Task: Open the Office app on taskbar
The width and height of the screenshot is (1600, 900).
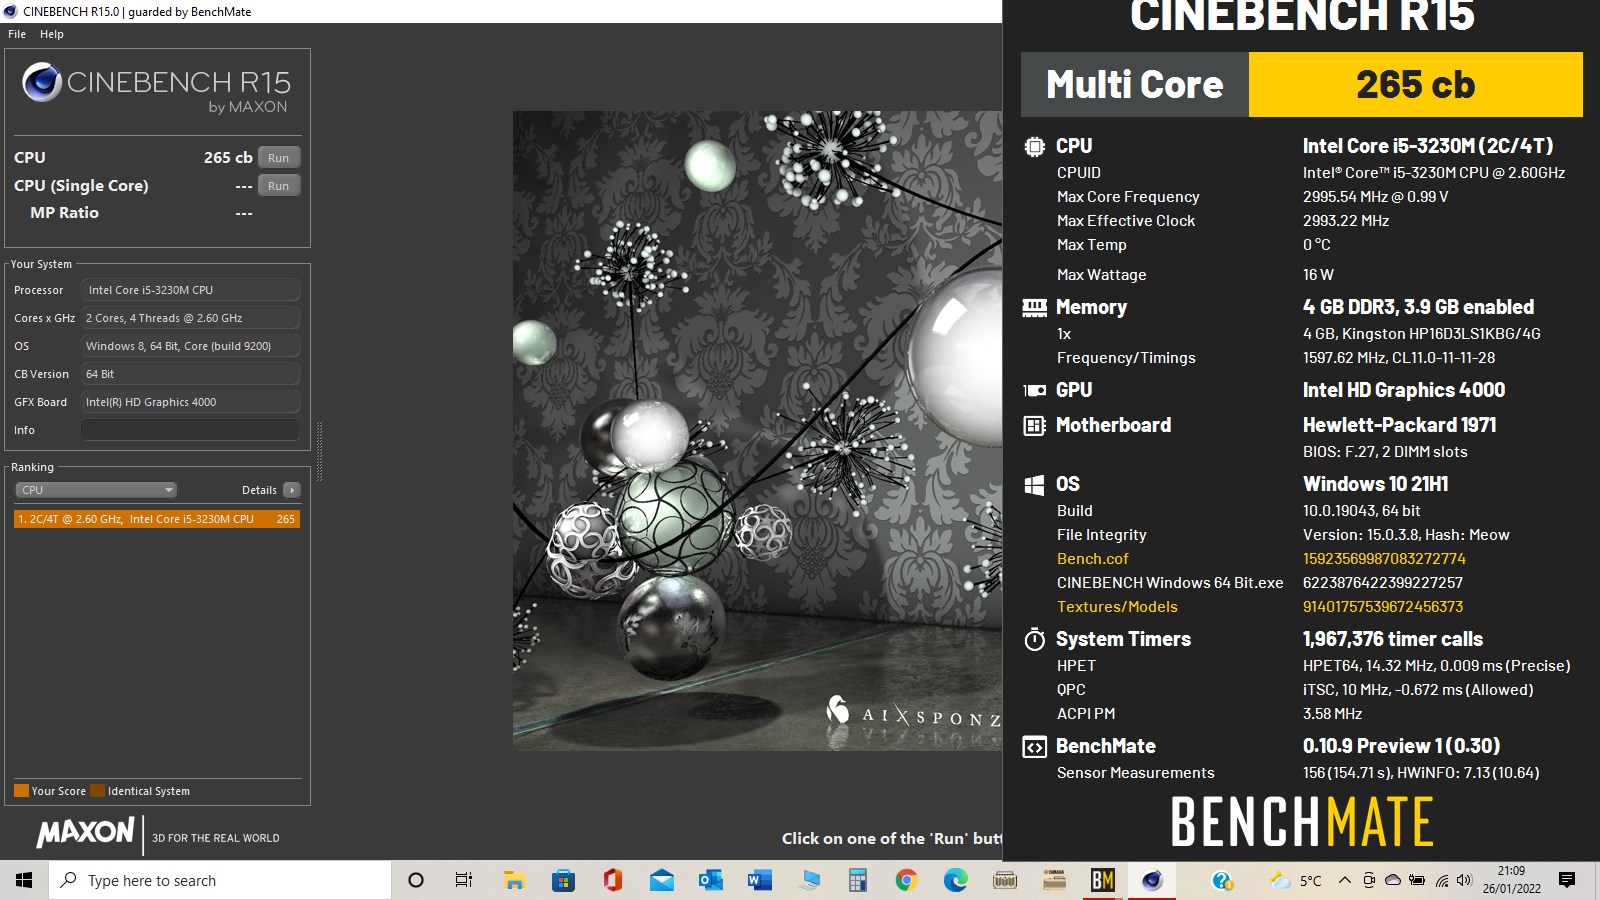Action: pyautogui.click(x=612, y=880)
